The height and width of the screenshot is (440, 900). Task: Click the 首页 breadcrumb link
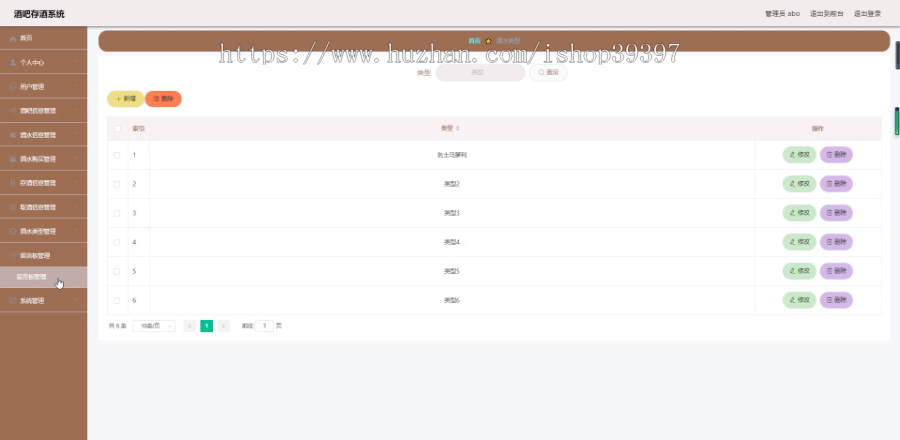point(474,41)
